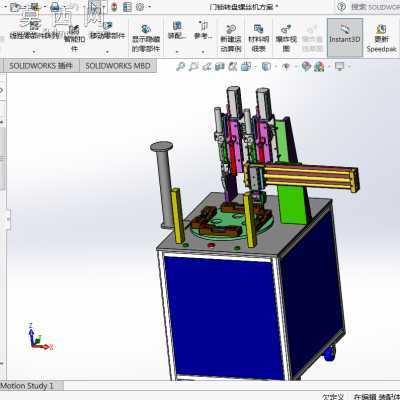400x400 pixels.
Task: Open File Properties icon next to traffic light
Action: (127, 7)
